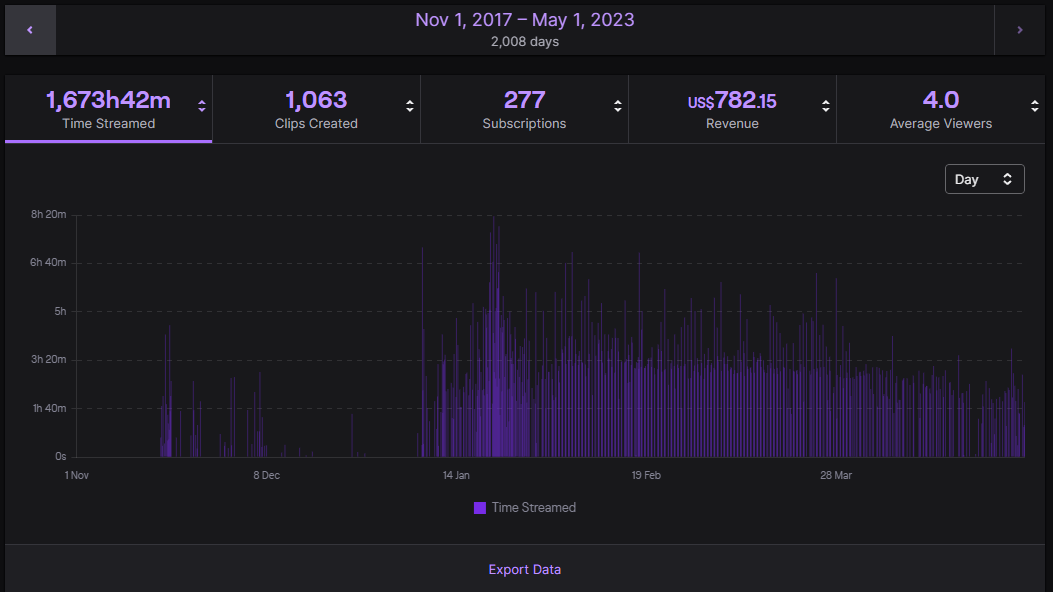The image size is (1053, 592).
Task: Click the 14 Jan axis label
Action: pos(456,475)
